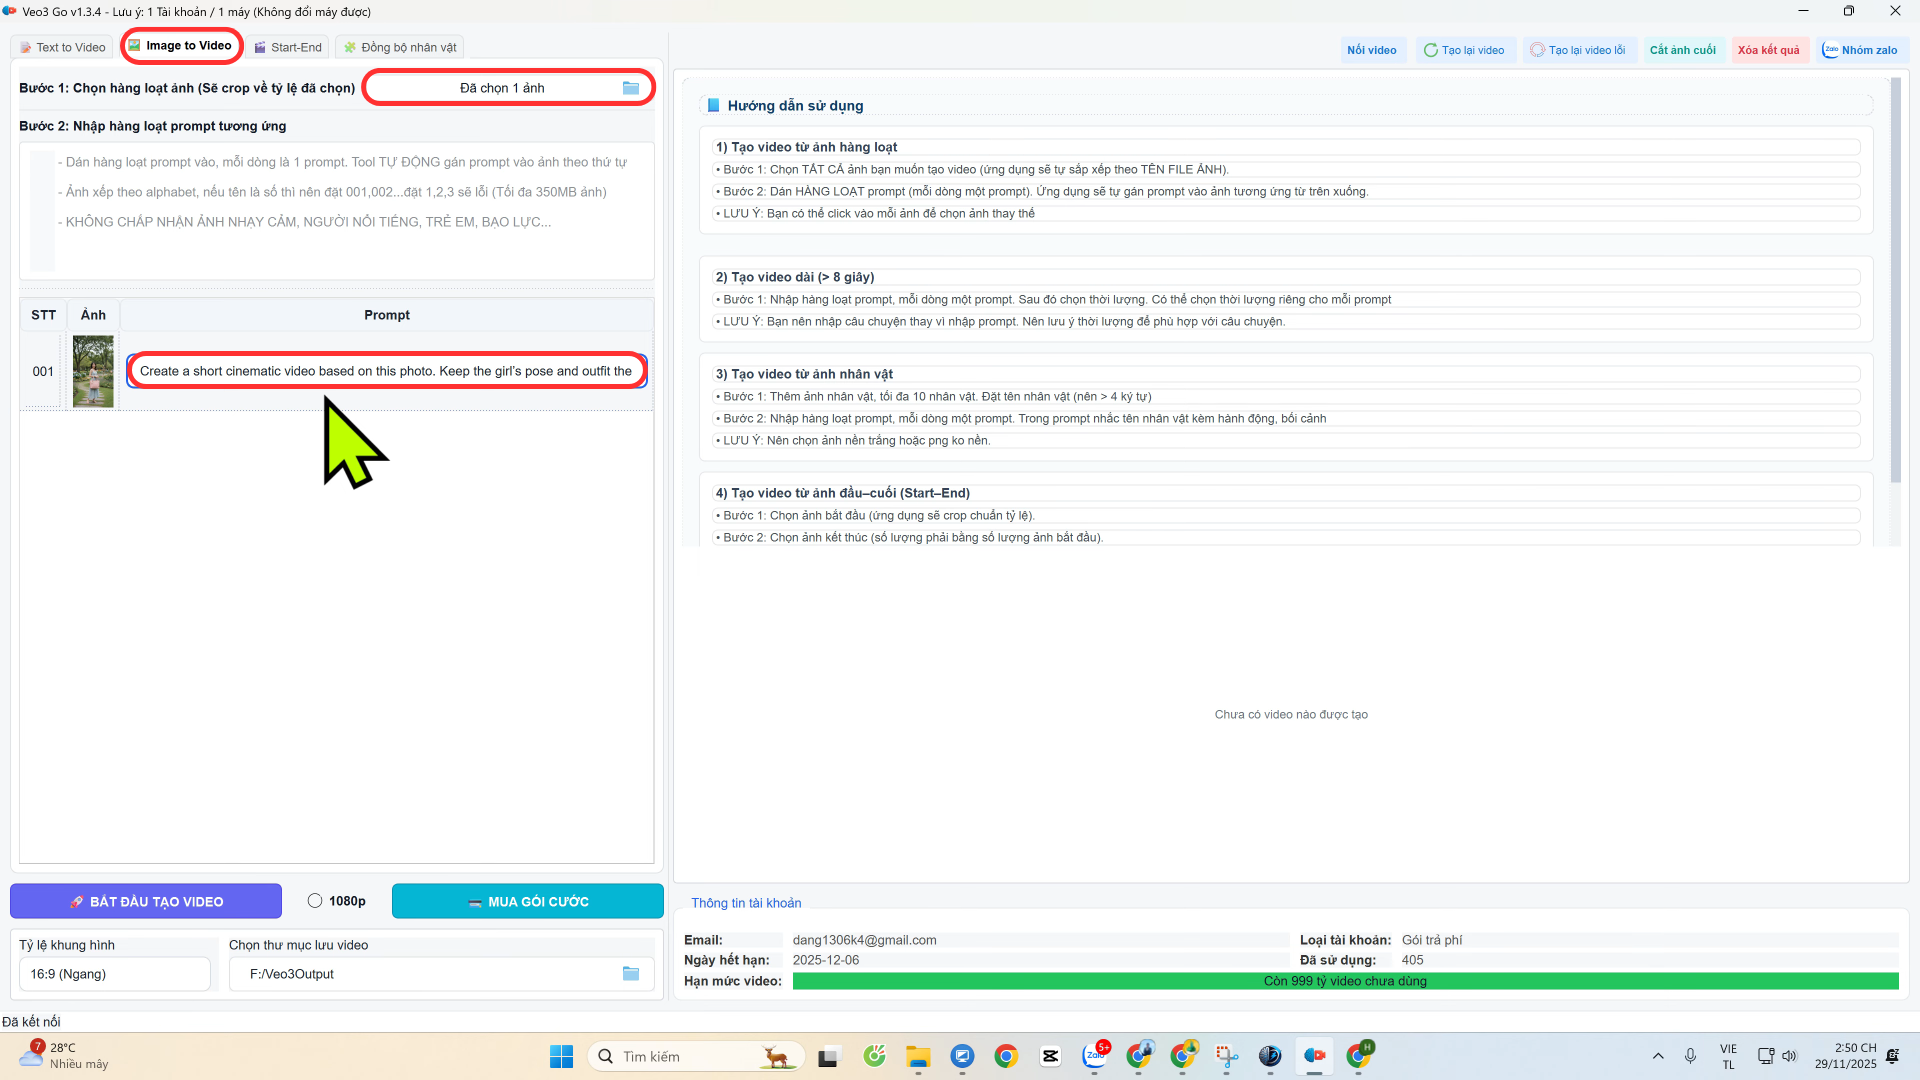Click Windows Start button
Screen dimensions: 1920x1080
pos(561,1056)
